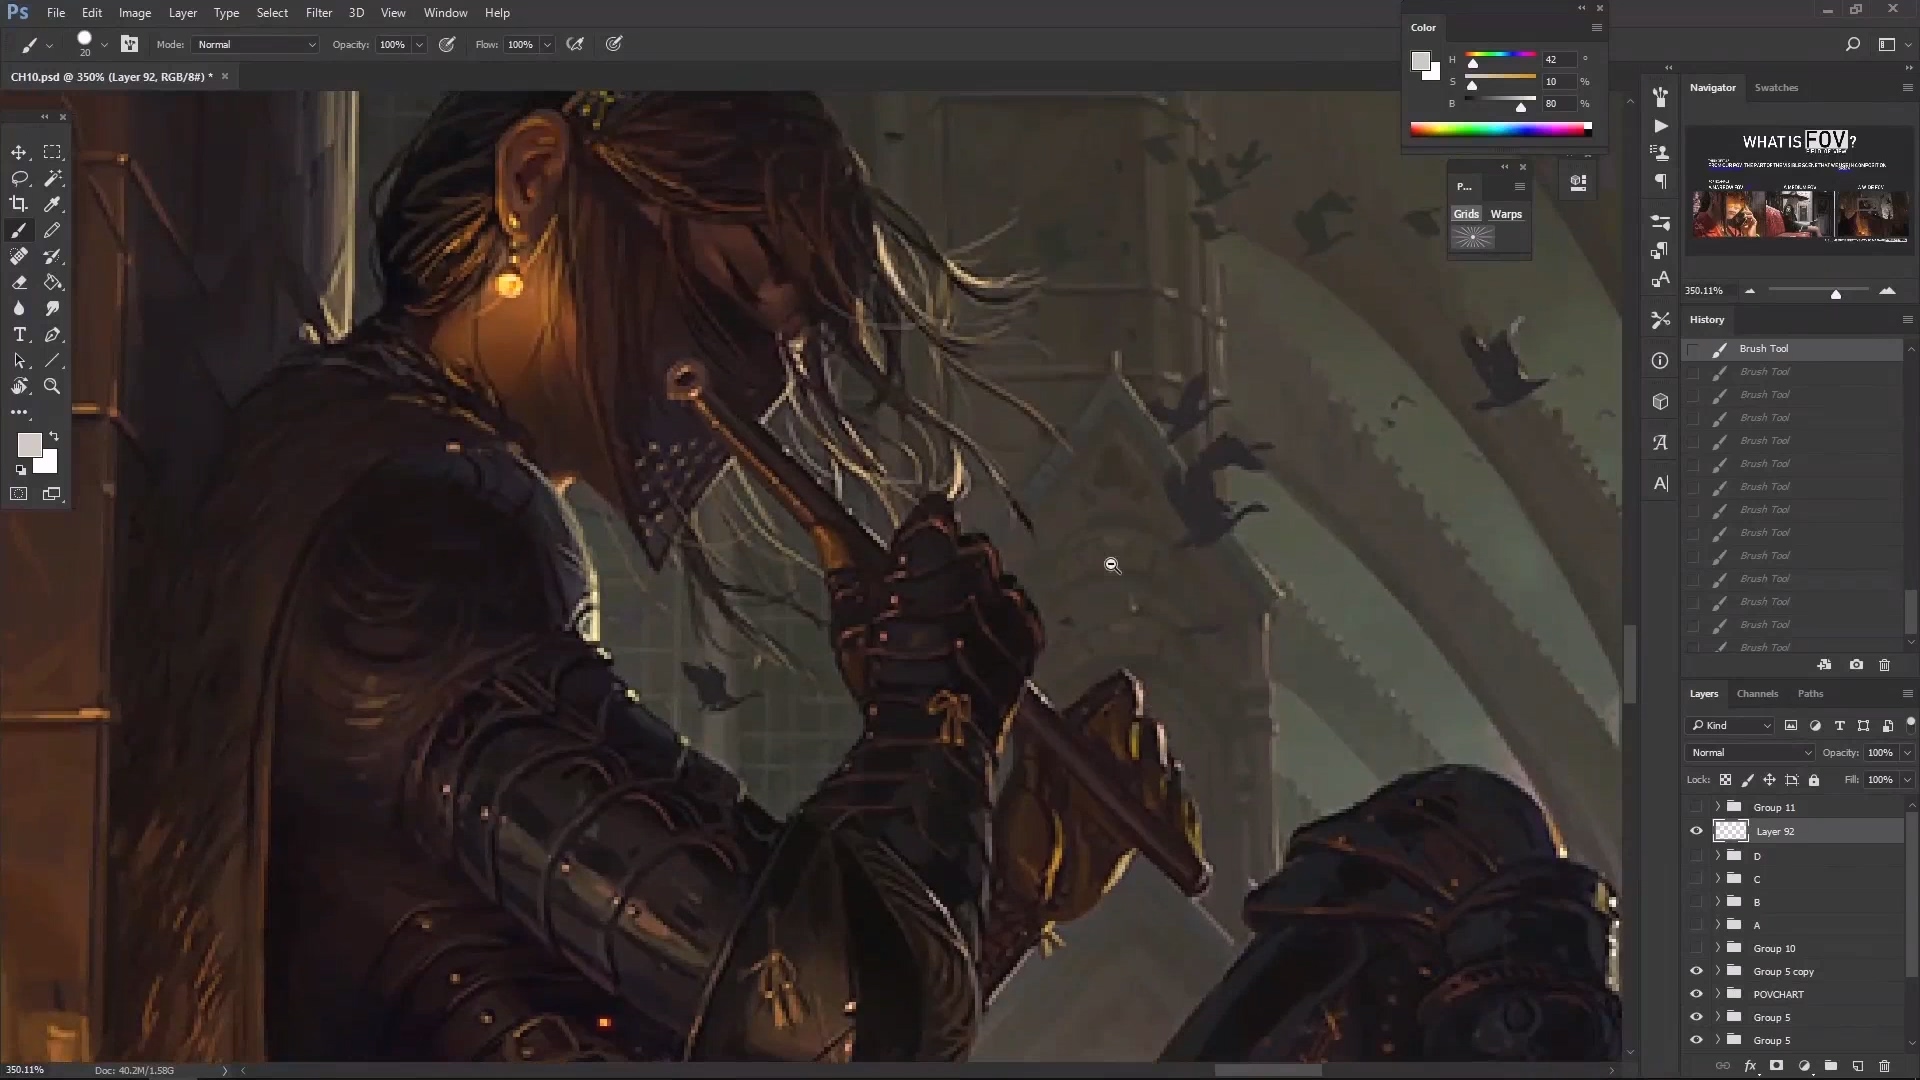Open the Filter menu
Viewport: 1920px width, 1080px height.
click(319, 13)
